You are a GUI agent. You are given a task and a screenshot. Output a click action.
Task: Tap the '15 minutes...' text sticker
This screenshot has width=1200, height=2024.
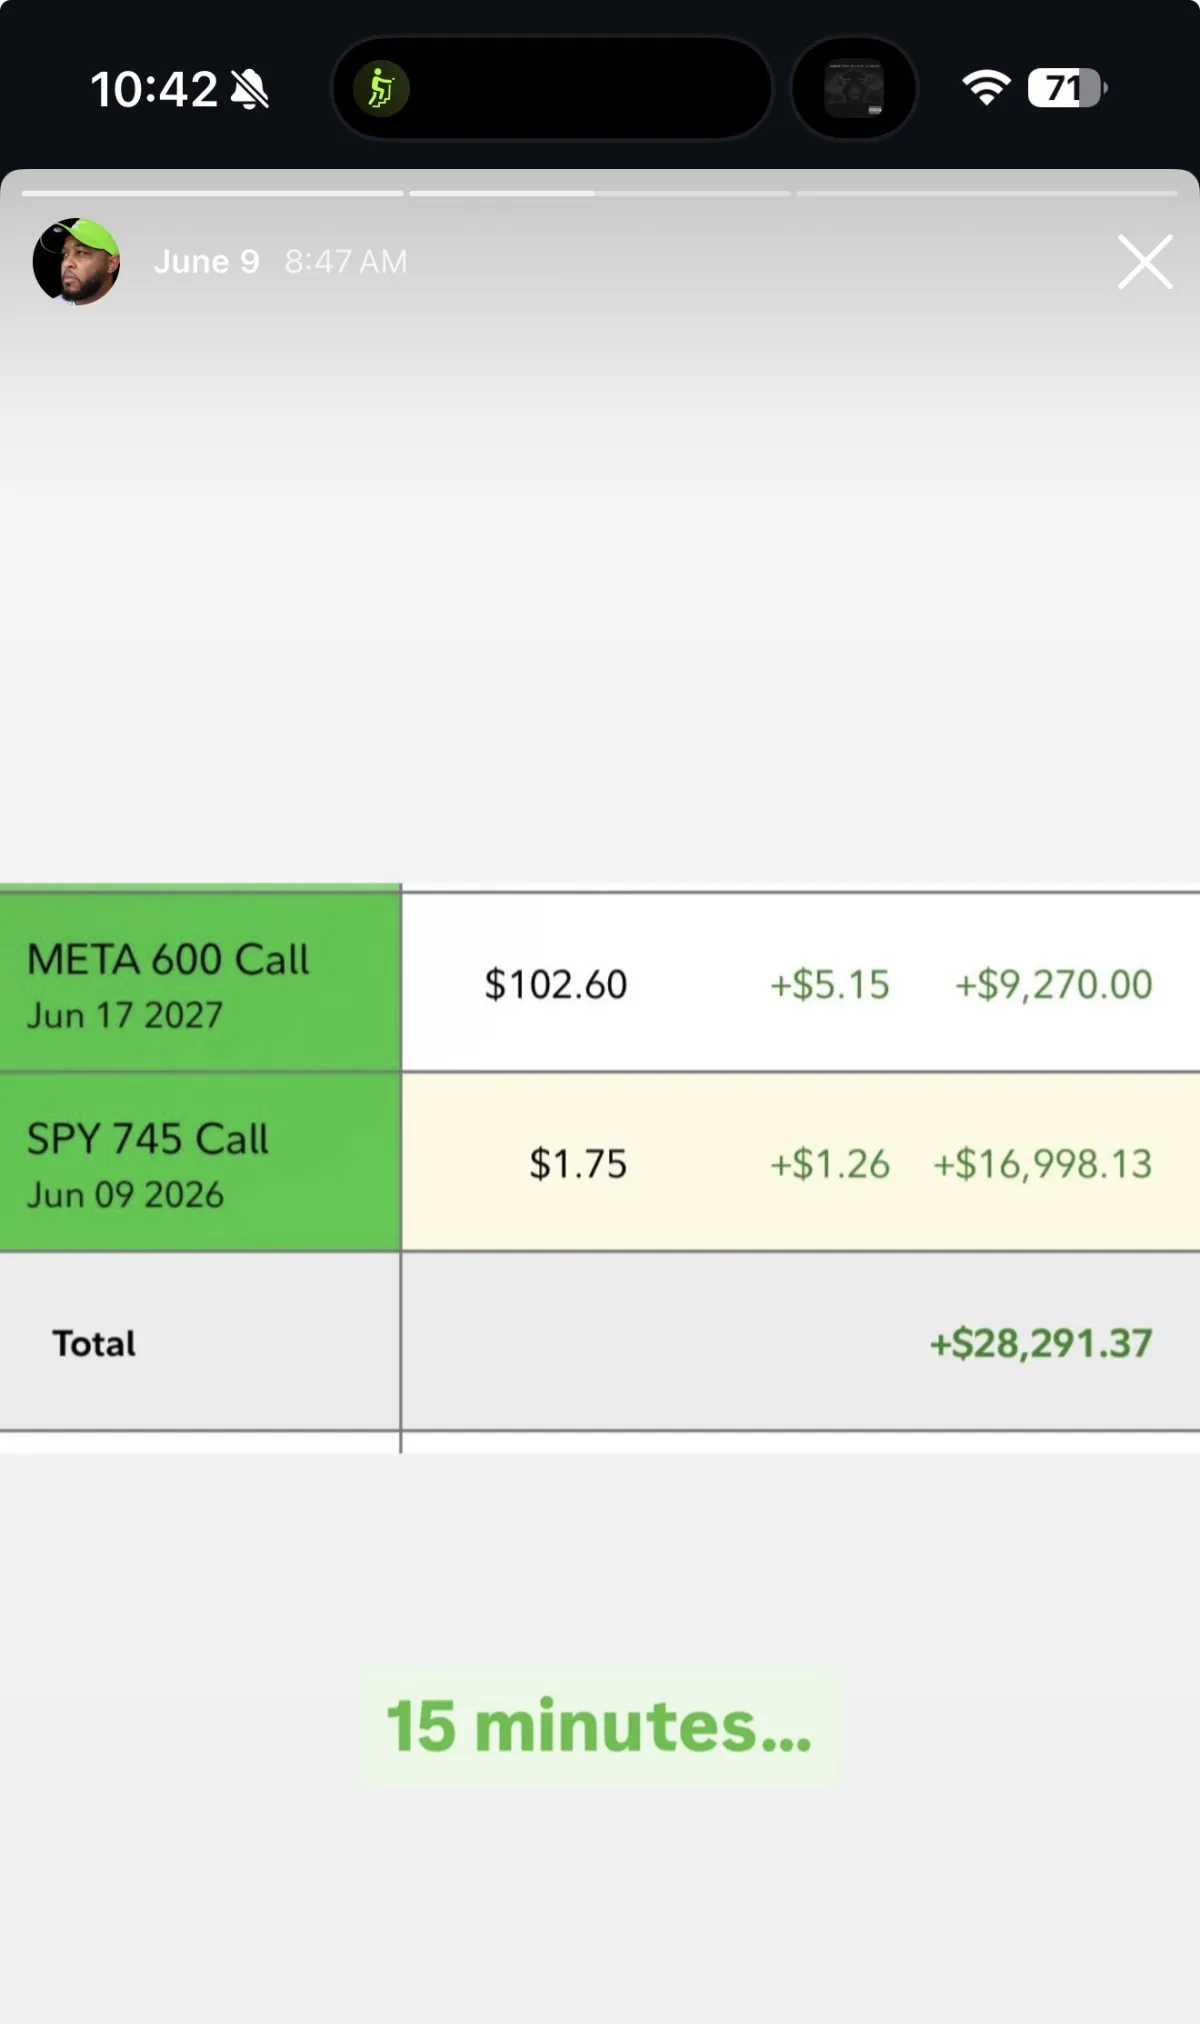pos(600,1725)
